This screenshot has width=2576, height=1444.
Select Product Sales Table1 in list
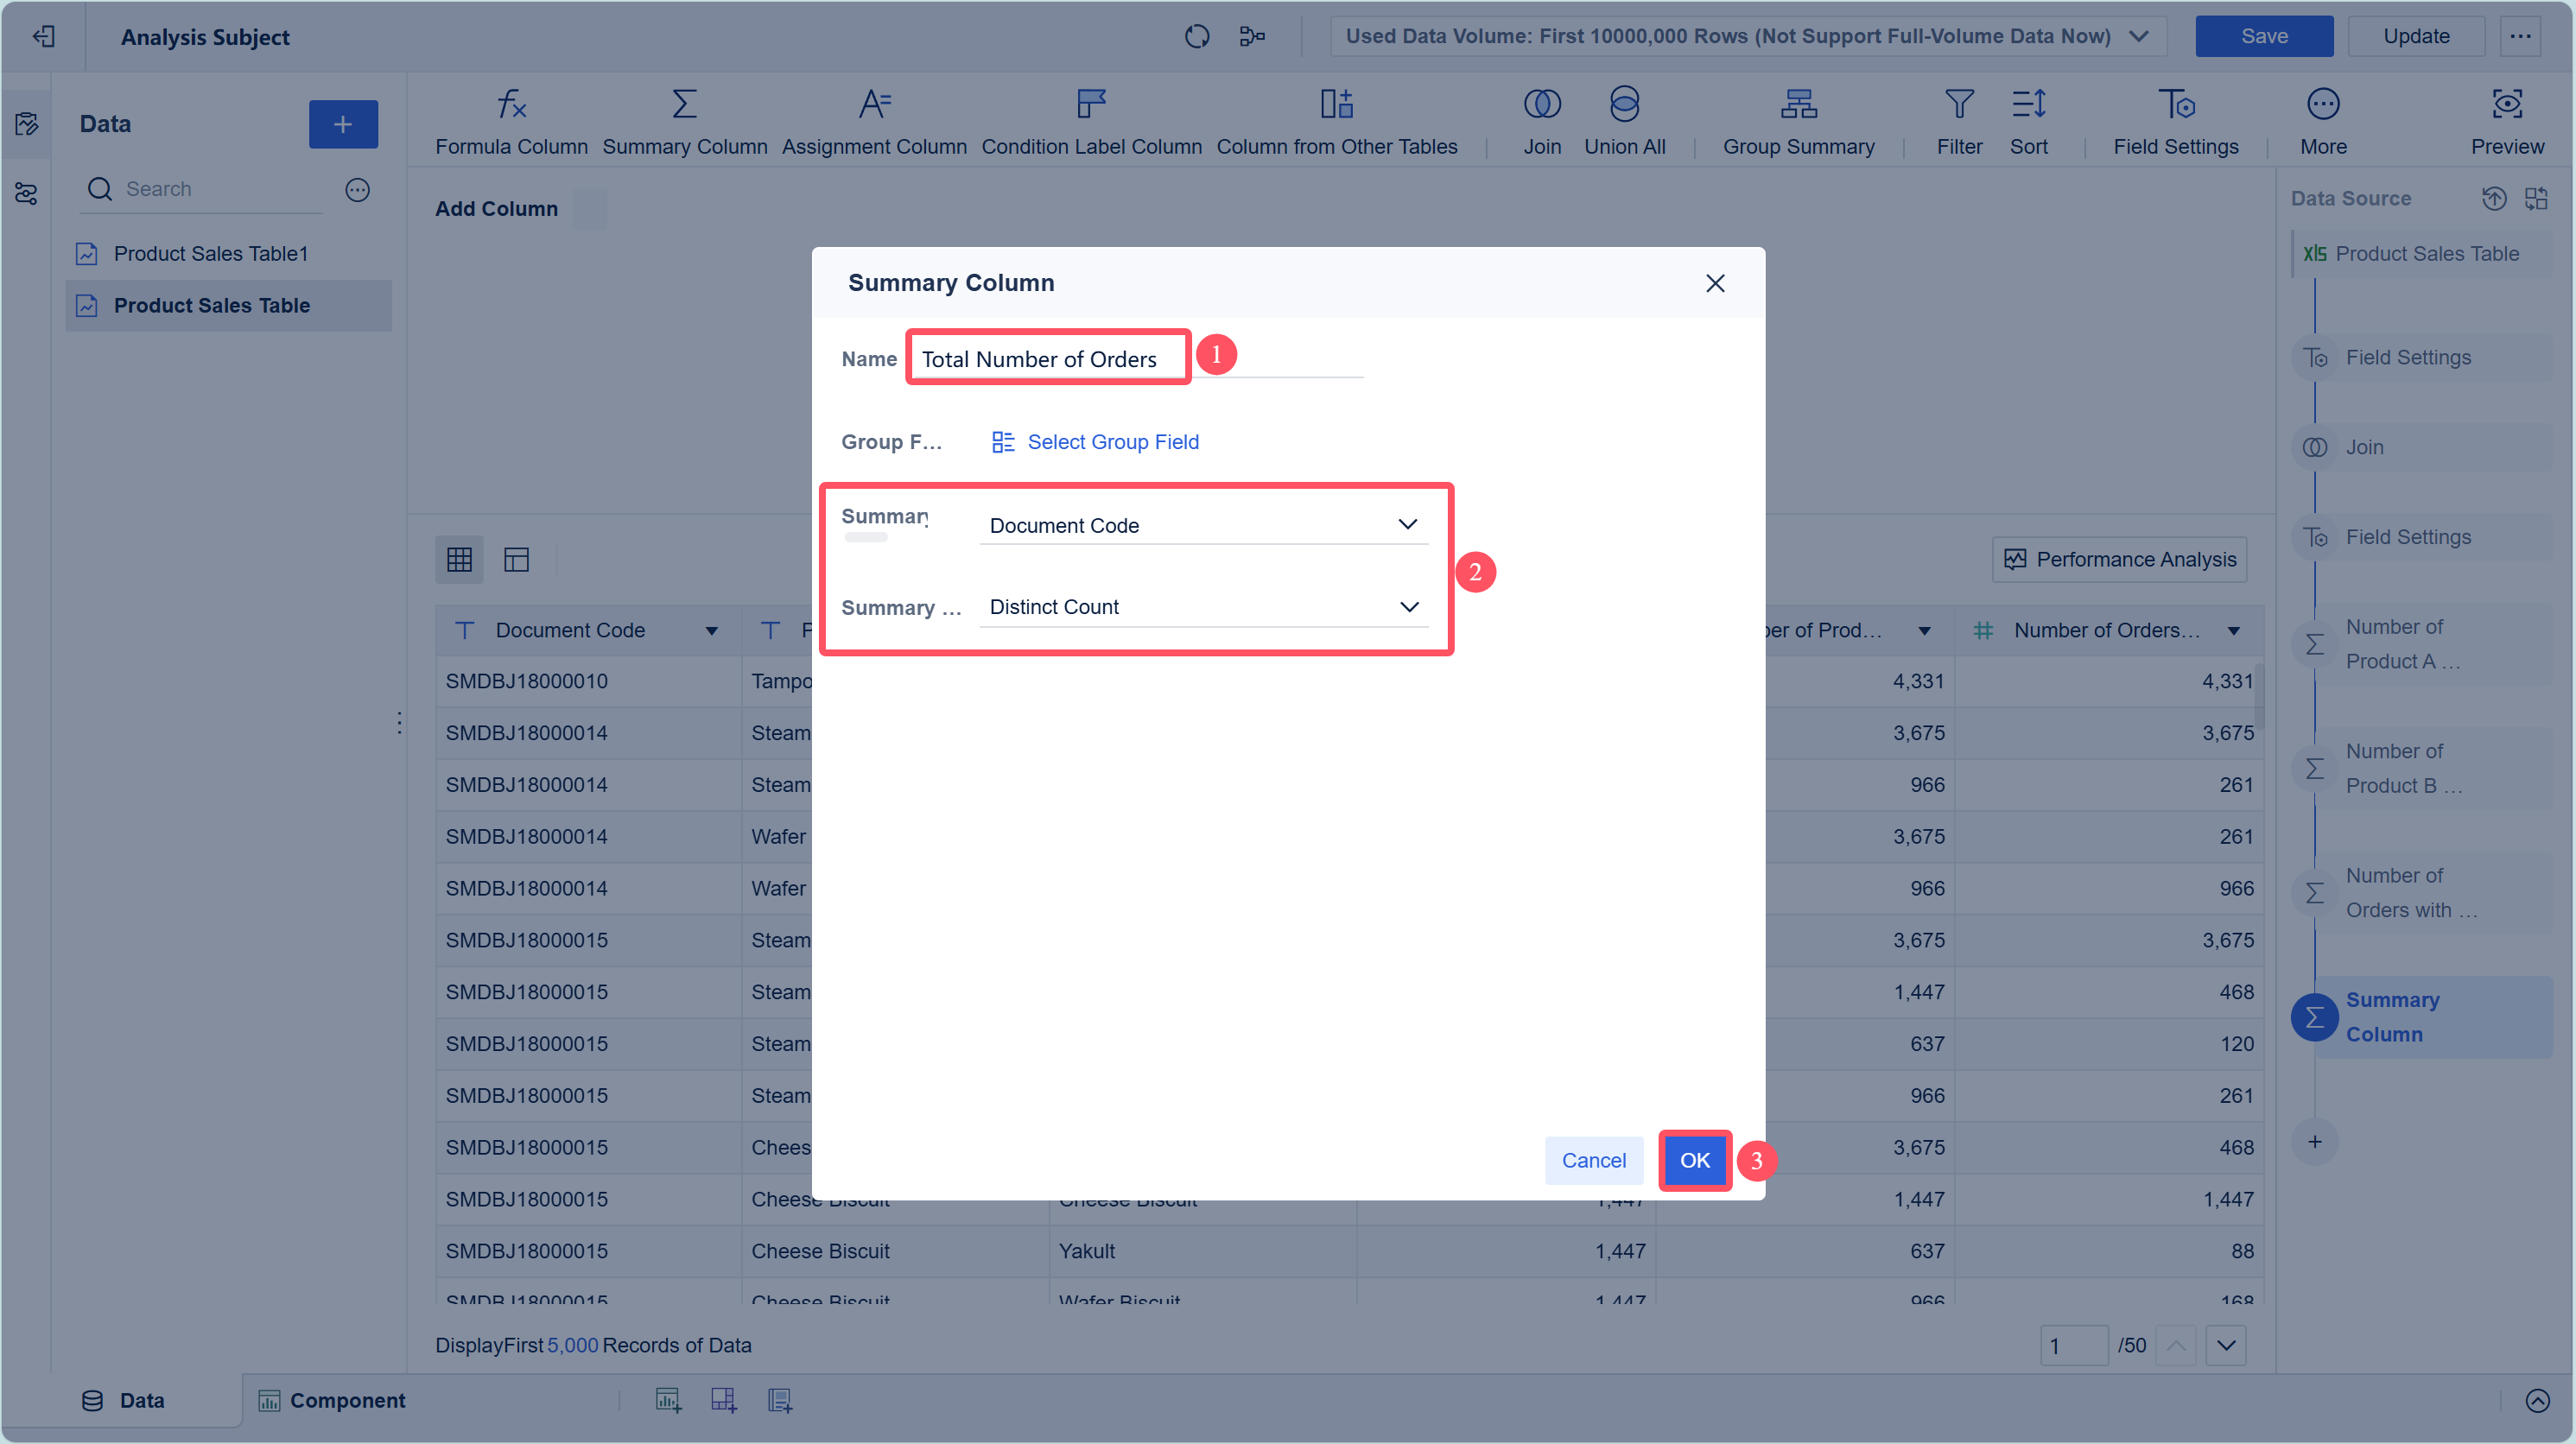(210, 254)
